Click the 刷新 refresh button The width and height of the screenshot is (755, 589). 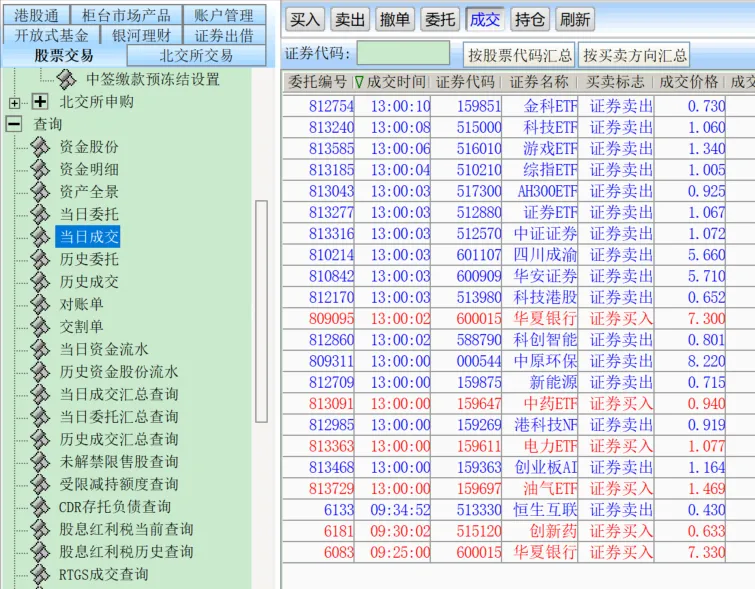[x=575, y=19]
